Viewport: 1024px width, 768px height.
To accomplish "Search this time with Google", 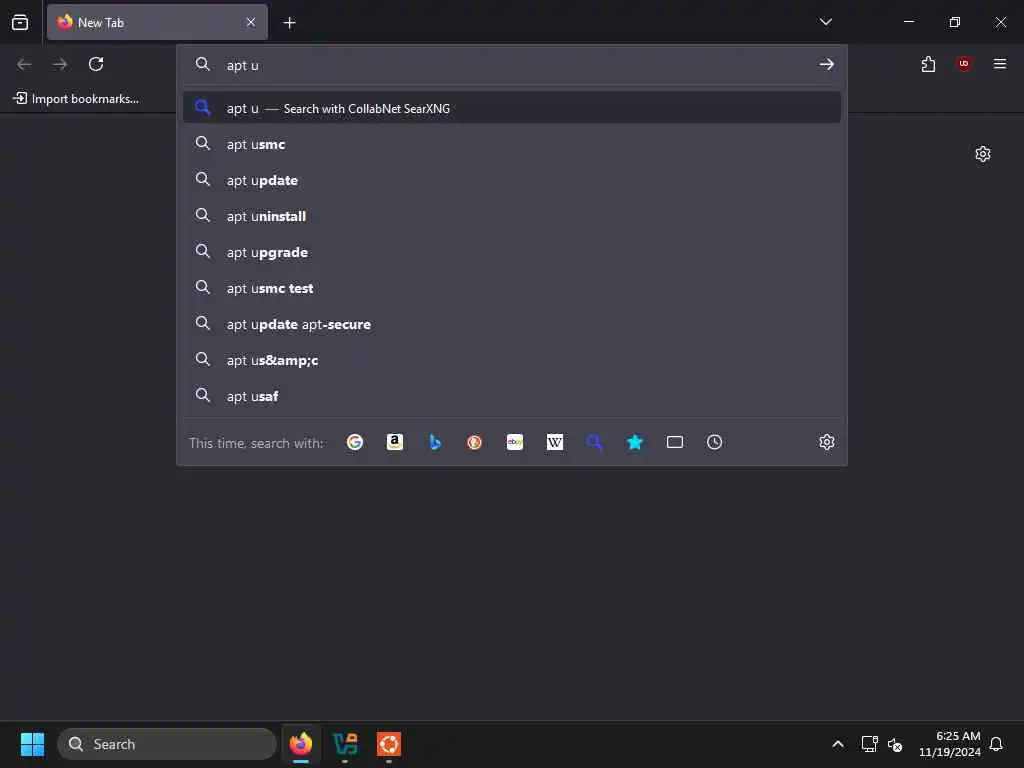I will [x=355, y=443].
